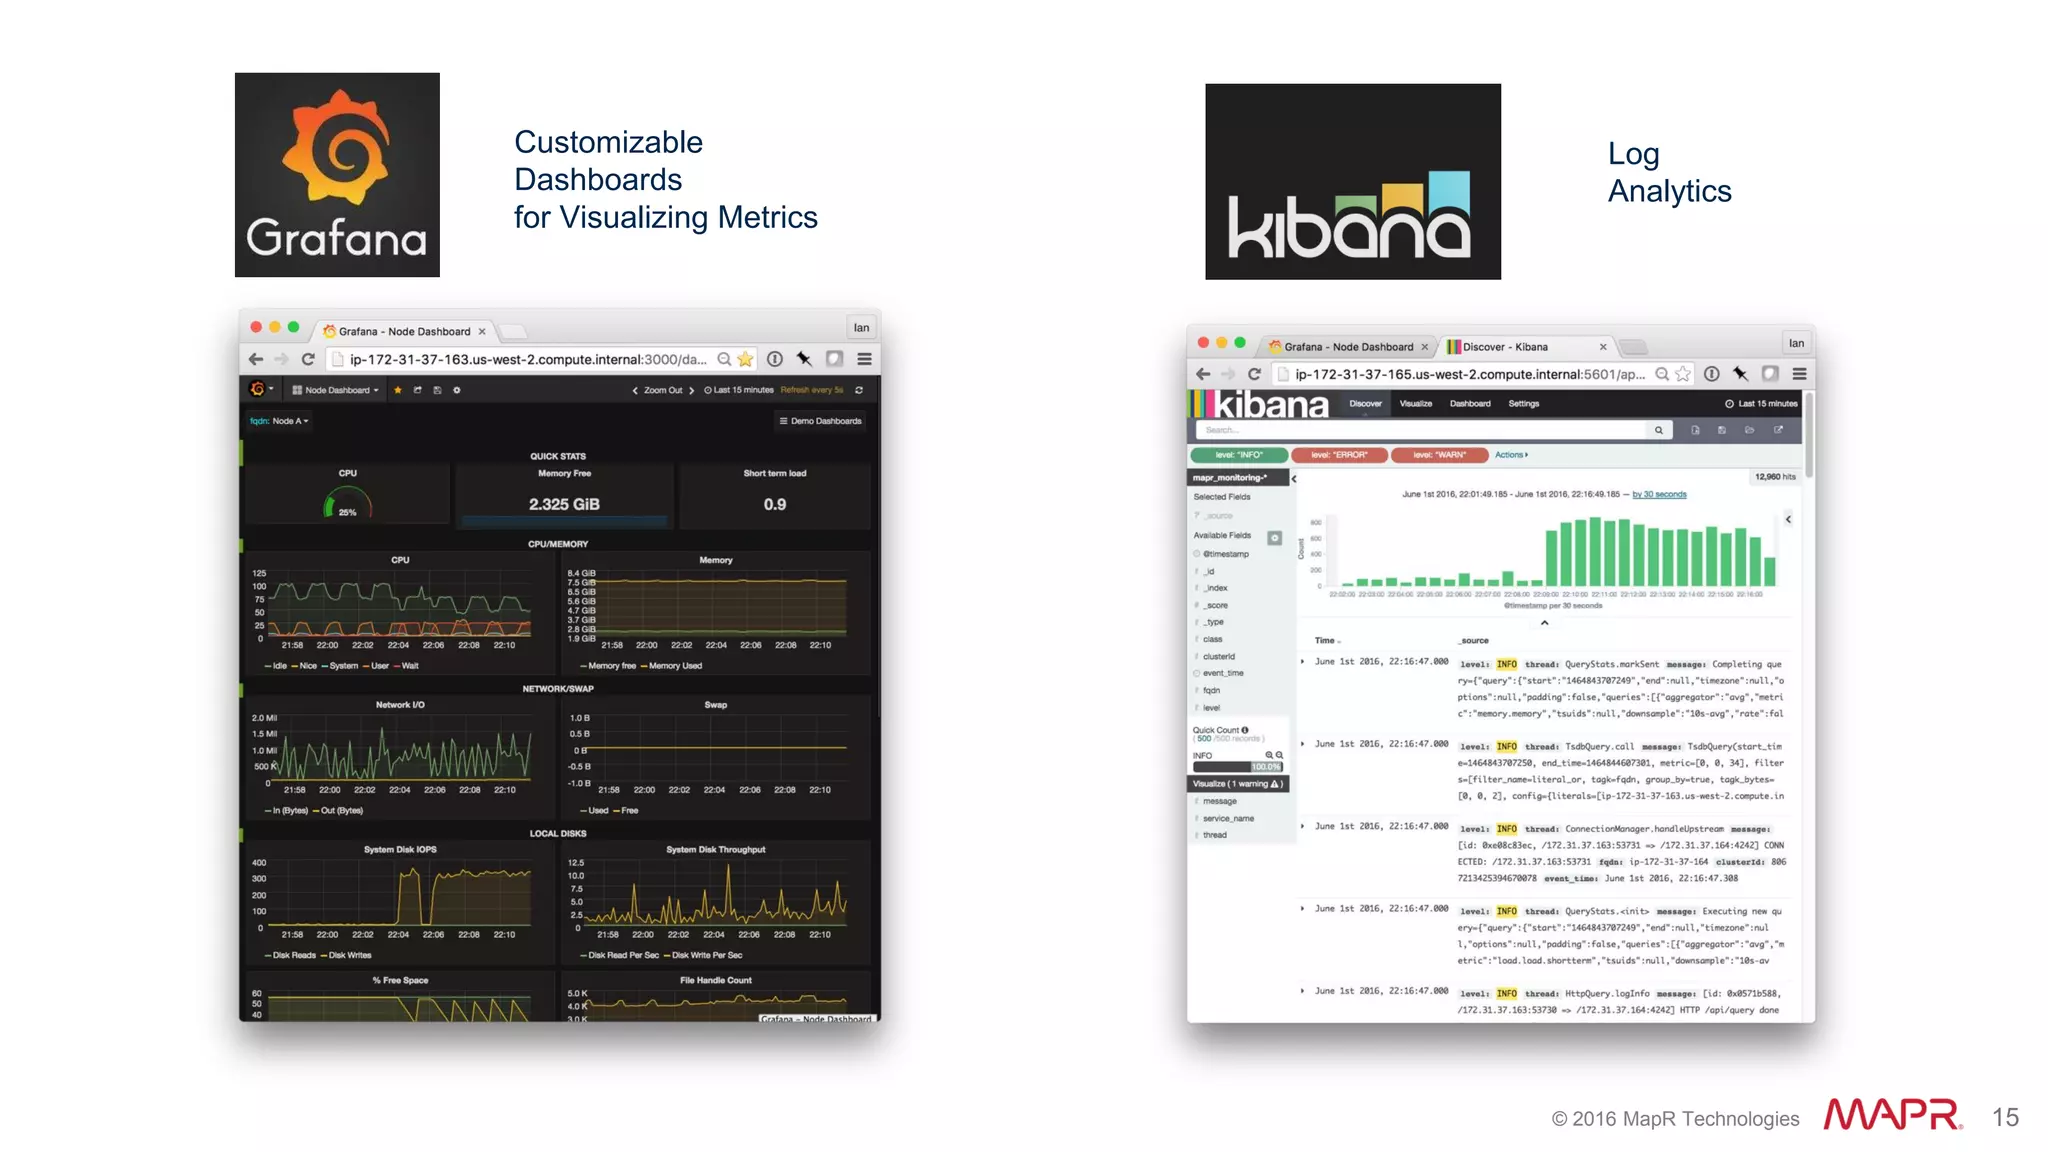Reload the page in the Kibana window

[x=1254, y=374]
